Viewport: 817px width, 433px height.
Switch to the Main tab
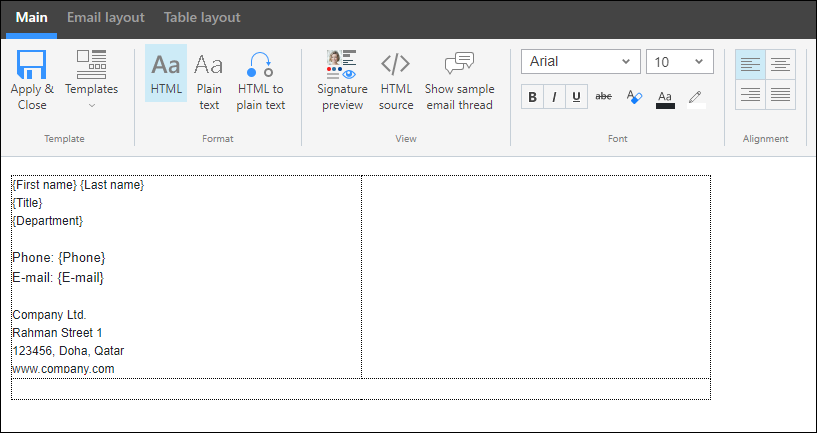pyautogui.click(x=31, y=17)
